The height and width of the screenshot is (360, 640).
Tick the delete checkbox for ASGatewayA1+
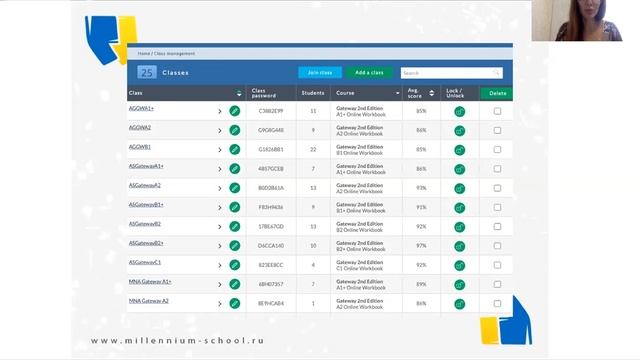point(497,169)
